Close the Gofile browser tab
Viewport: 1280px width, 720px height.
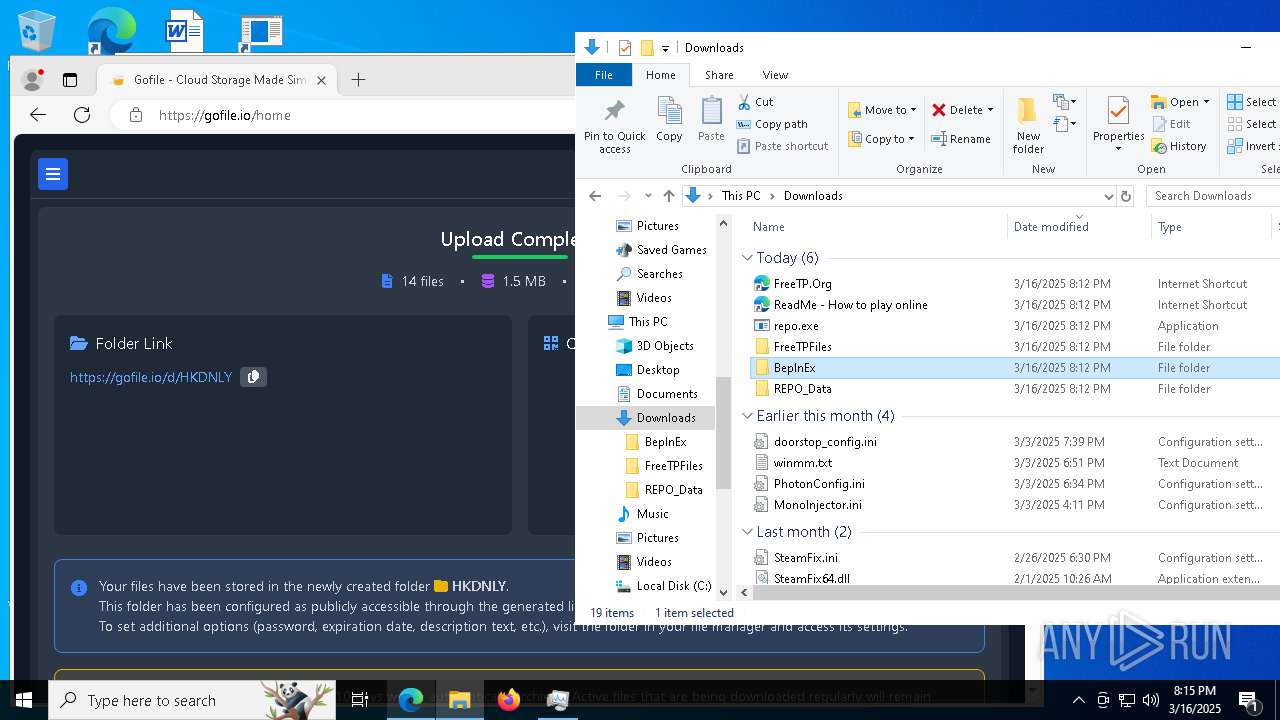[321, 80]
